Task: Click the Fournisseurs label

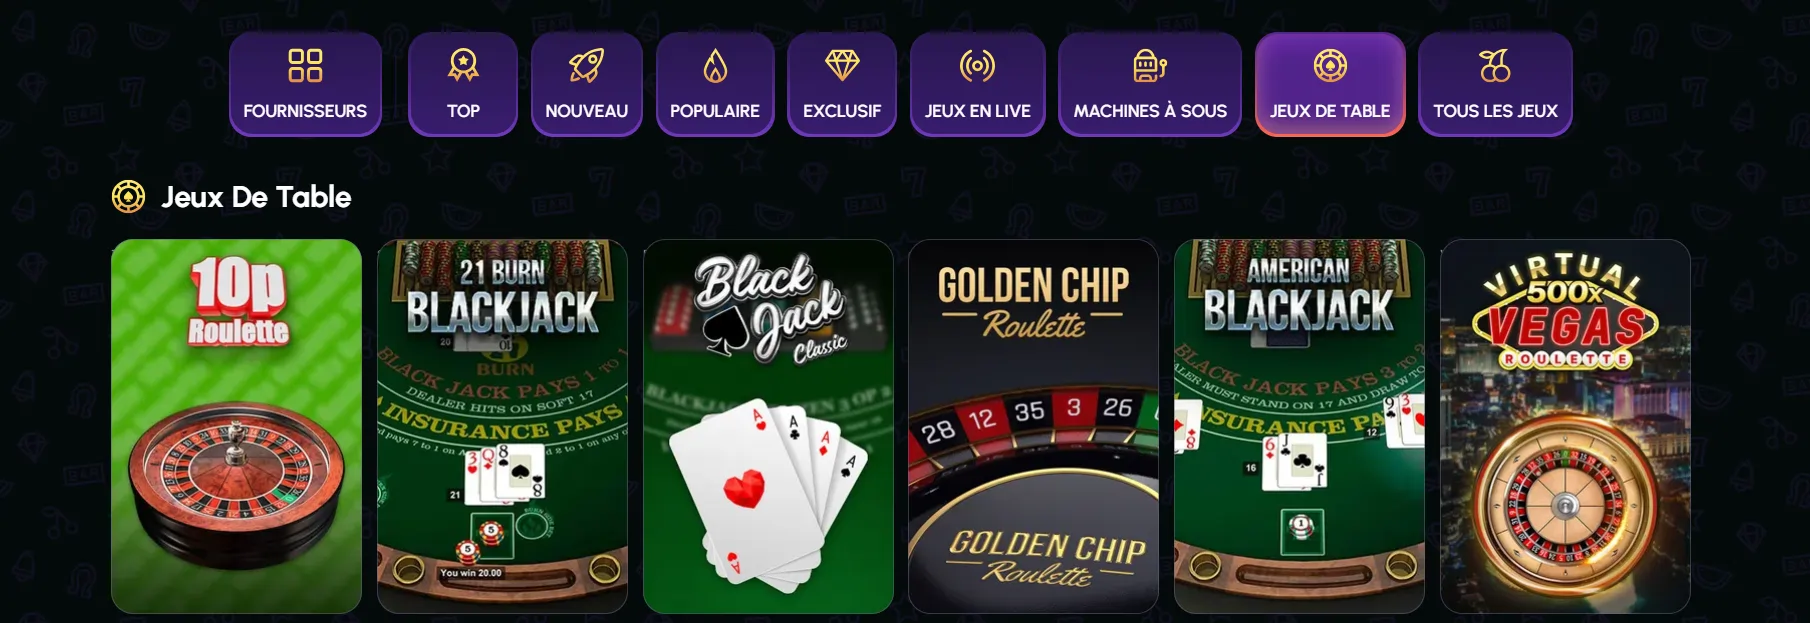Action: 305,111
